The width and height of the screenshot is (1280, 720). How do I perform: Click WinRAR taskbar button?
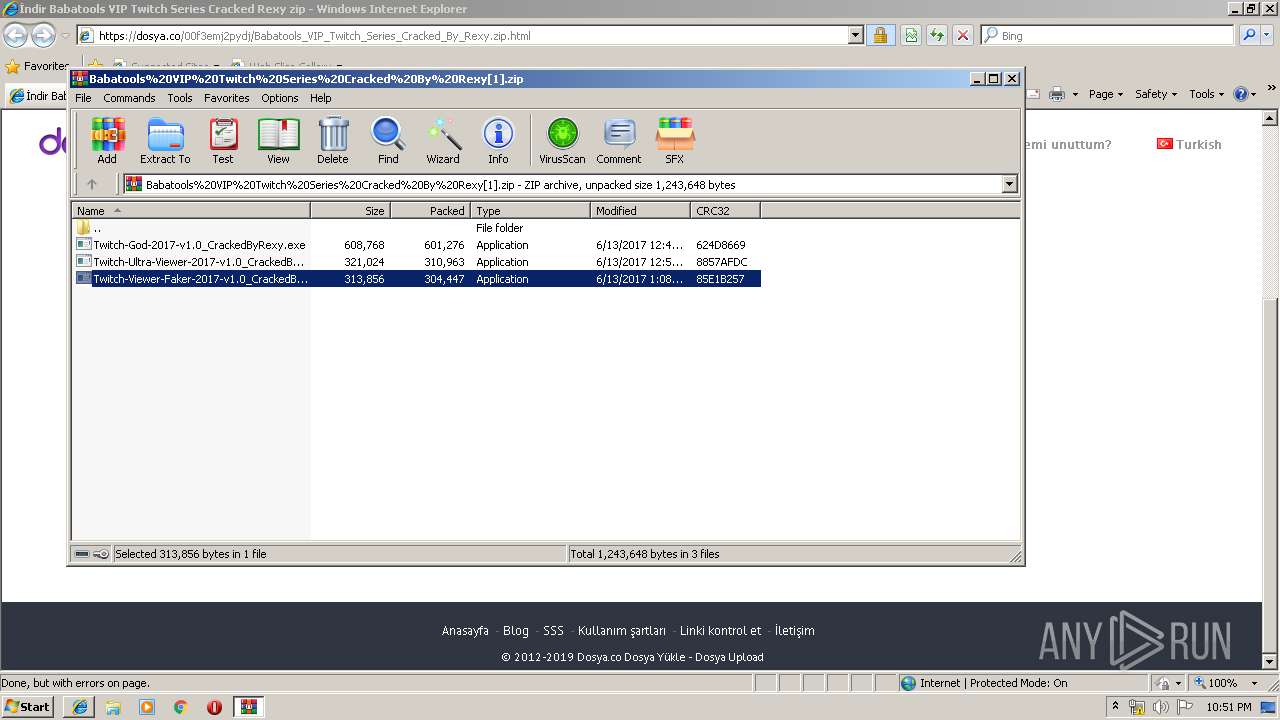point(249,707)
